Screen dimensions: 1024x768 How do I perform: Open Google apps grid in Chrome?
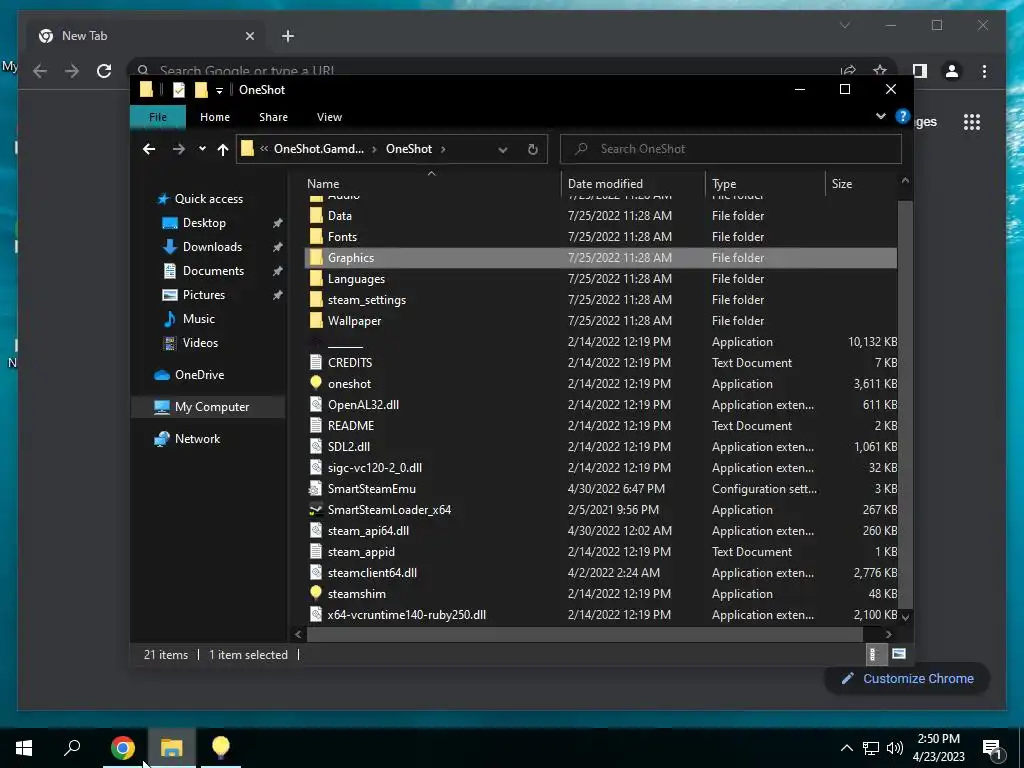[972, 121]
